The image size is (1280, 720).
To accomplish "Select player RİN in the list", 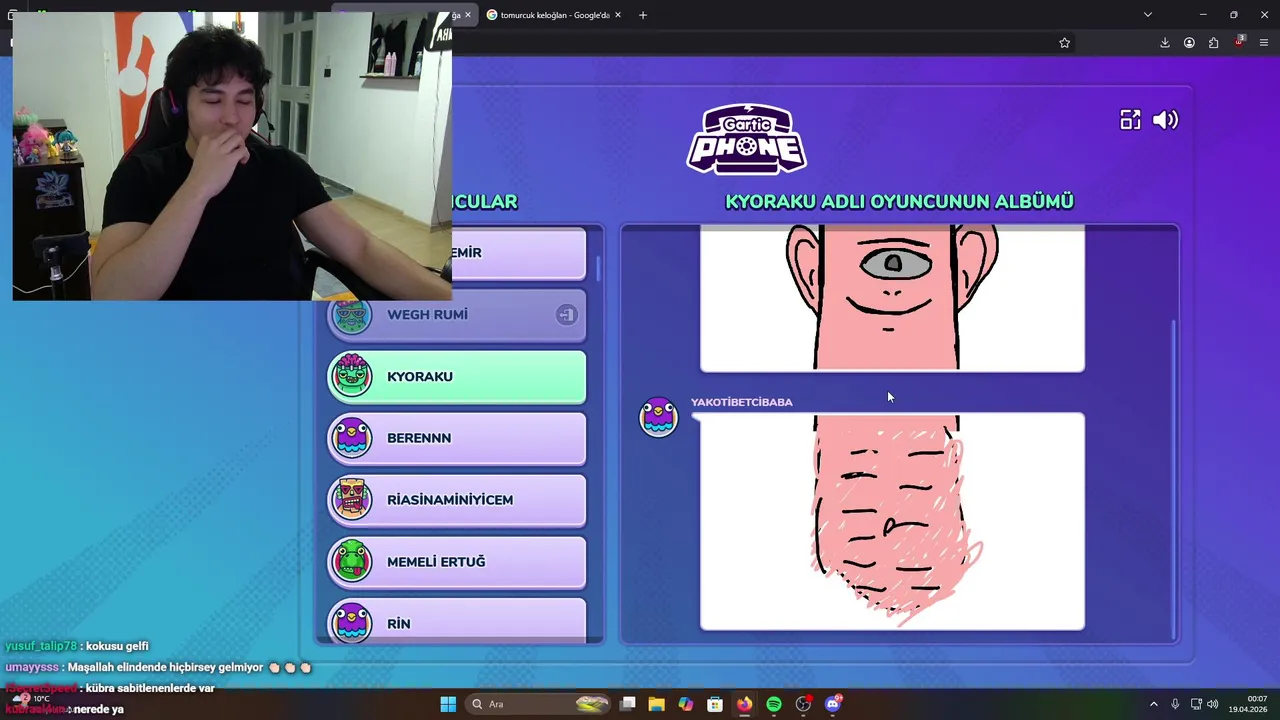I will 457,620.
